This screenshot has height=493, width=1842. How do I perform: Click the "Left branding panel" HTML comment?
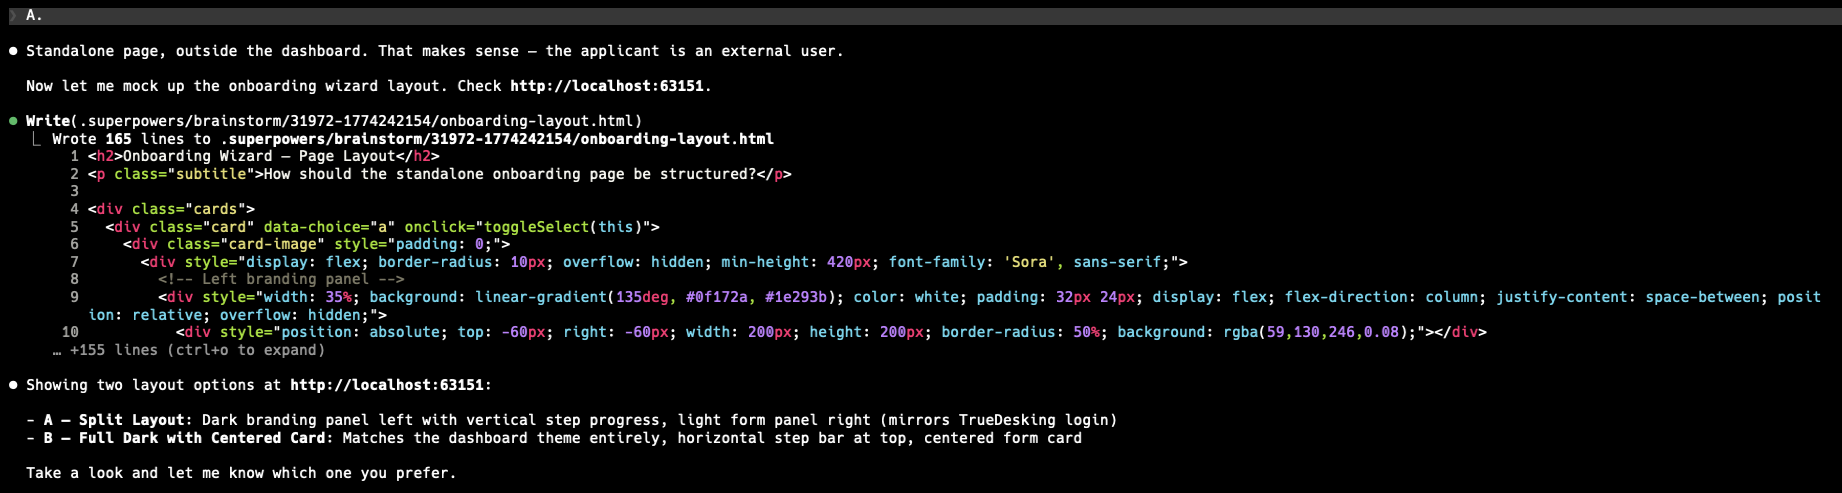pyautogui.click(x=281, y=279)
